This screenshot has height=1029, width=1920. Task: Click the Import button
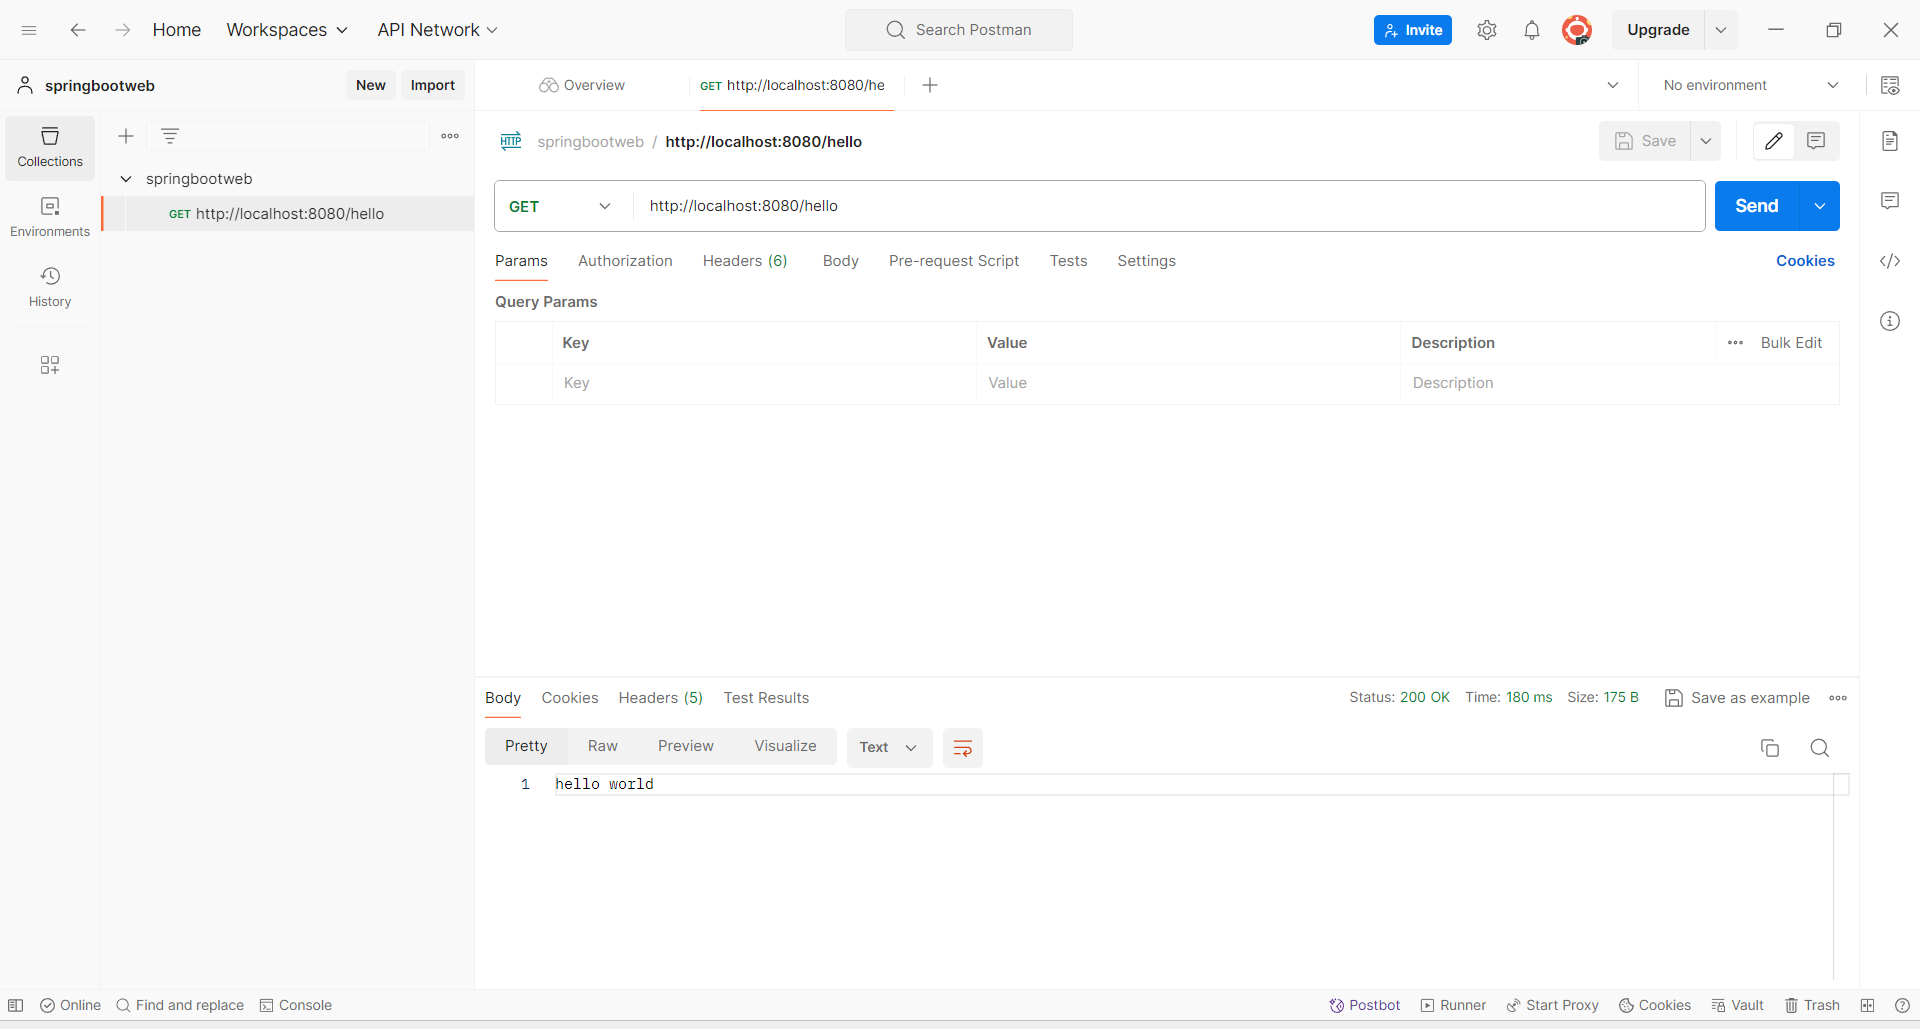[433, 85]
